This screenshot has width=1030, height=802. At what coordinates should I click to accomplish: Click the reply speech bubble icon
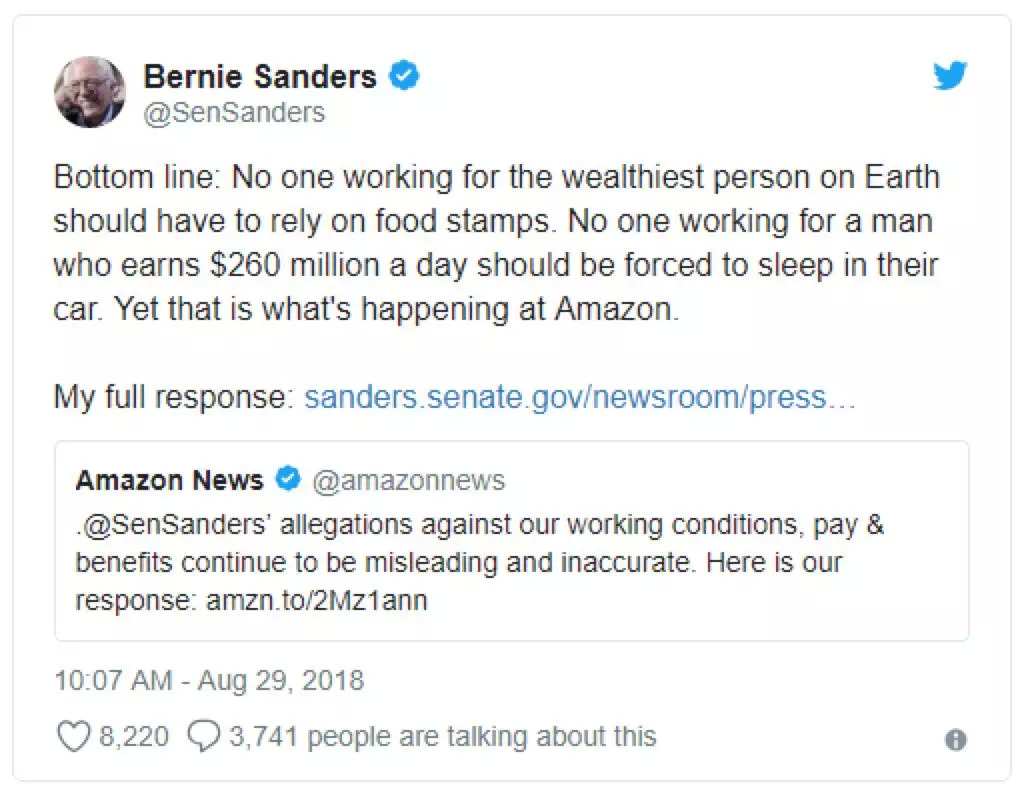pyautogui.click(x=204, y=737)
